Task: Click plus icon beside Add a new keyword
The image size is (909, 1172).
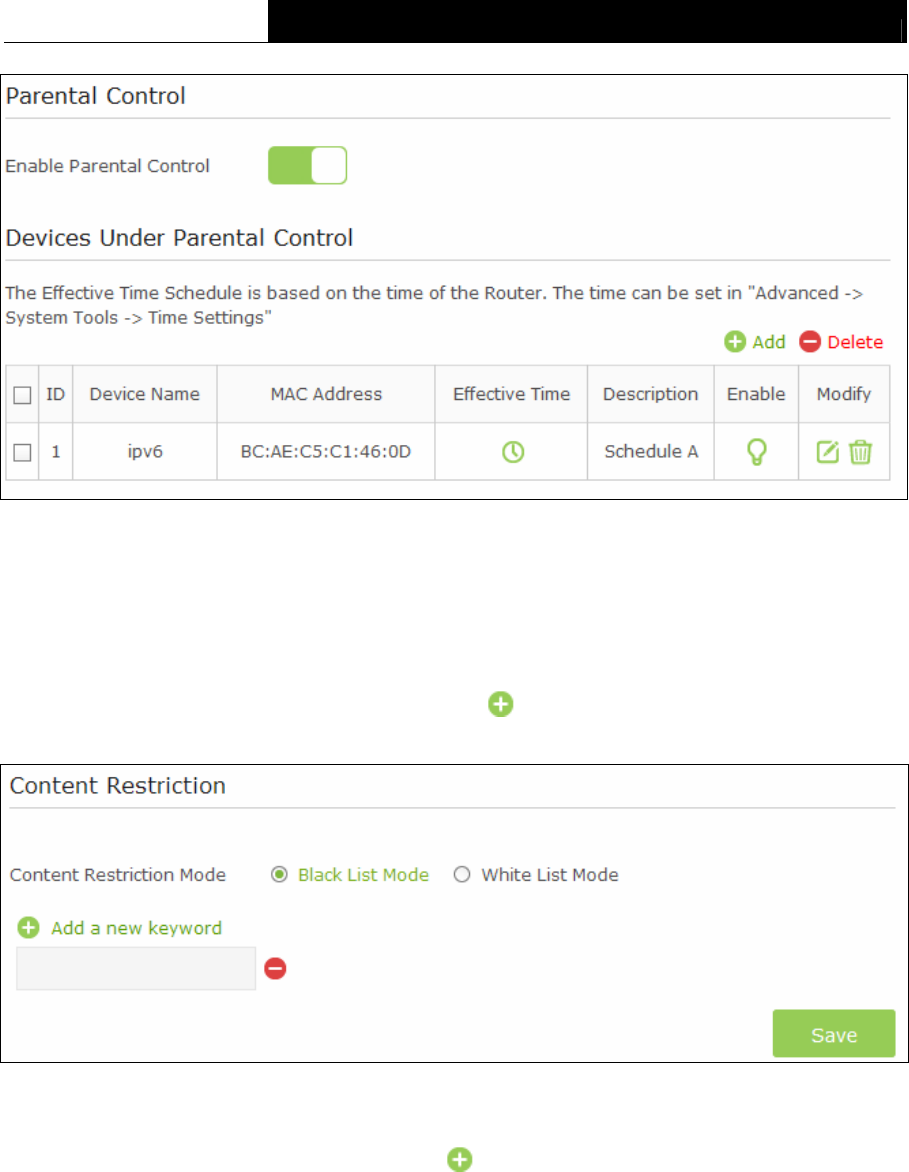Action: [28, 928]
